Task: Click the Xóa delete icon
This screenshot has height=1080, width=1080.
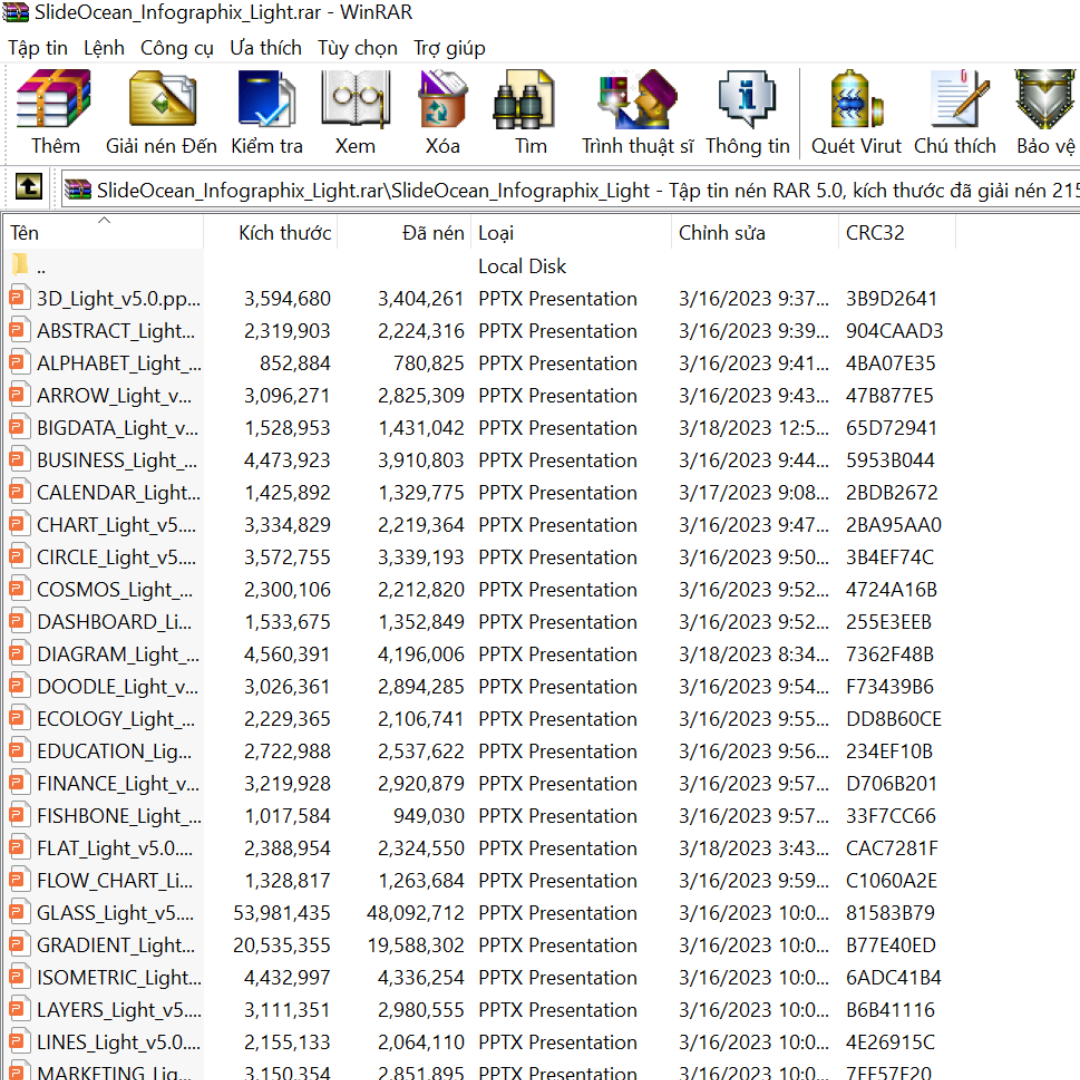Action: coord(442,100)
